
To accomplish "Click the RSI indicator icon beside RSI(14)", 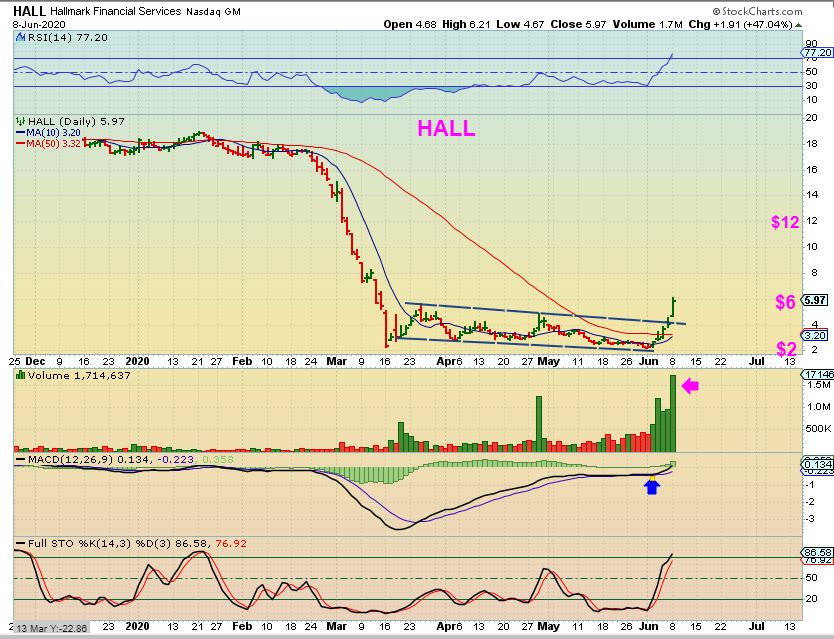I will [21, 37].
